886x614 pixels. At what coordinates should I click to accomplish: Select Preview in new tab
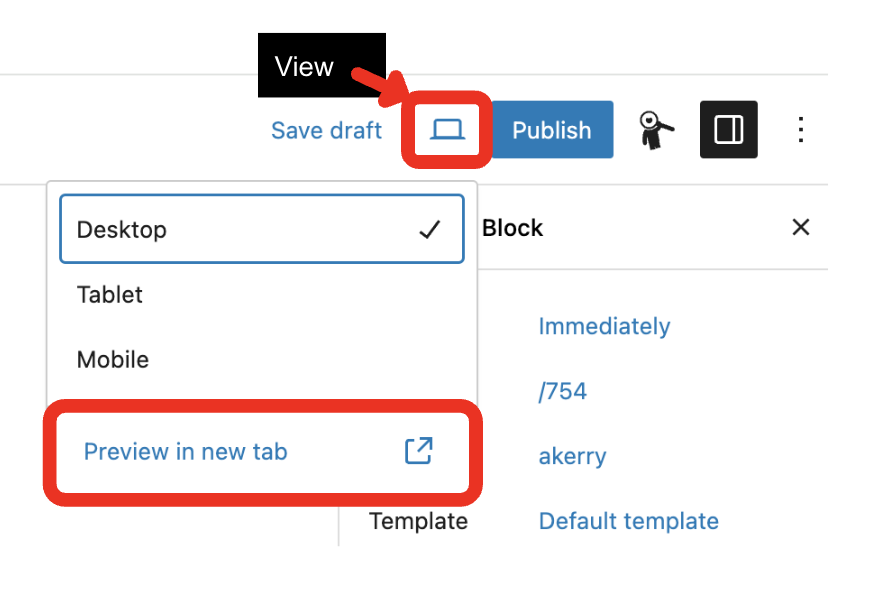coord(186,452)
